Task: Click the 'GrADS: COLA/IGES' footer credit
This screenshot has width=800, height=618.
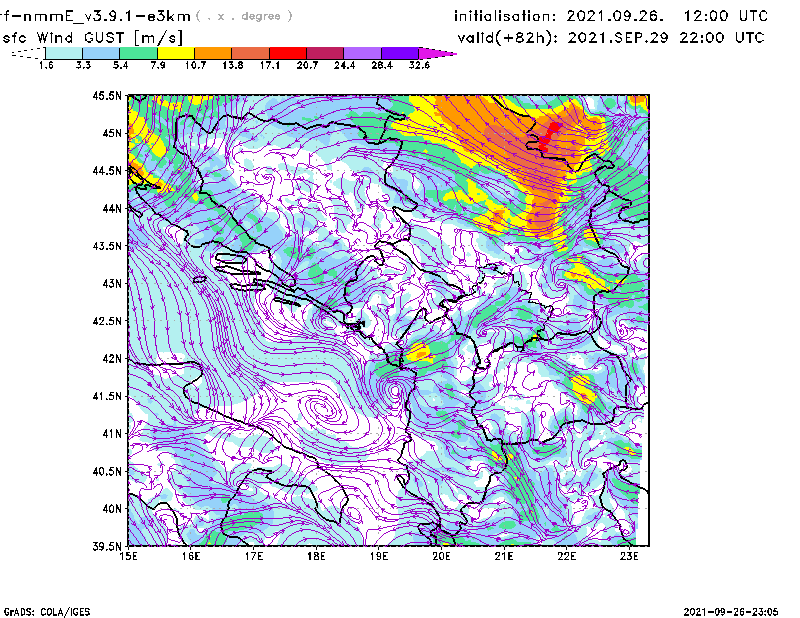Action: tap(47, 612)
